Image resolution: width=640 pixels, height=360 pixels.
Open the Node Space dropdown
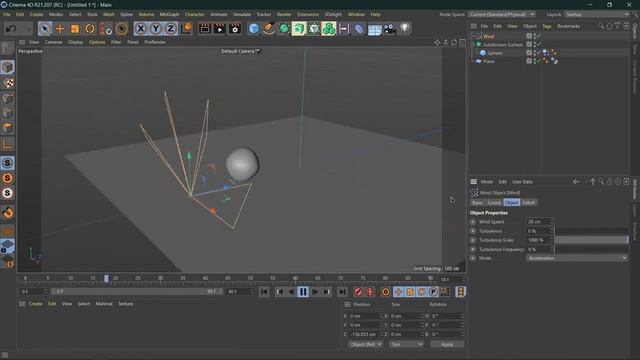[502, 14]
